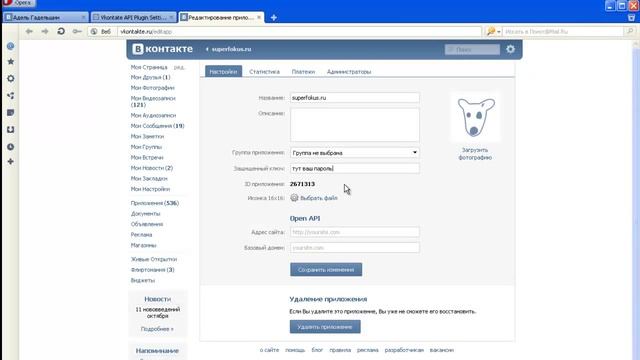
Task: Open the Статистика tab
Action: pos(264,71)
